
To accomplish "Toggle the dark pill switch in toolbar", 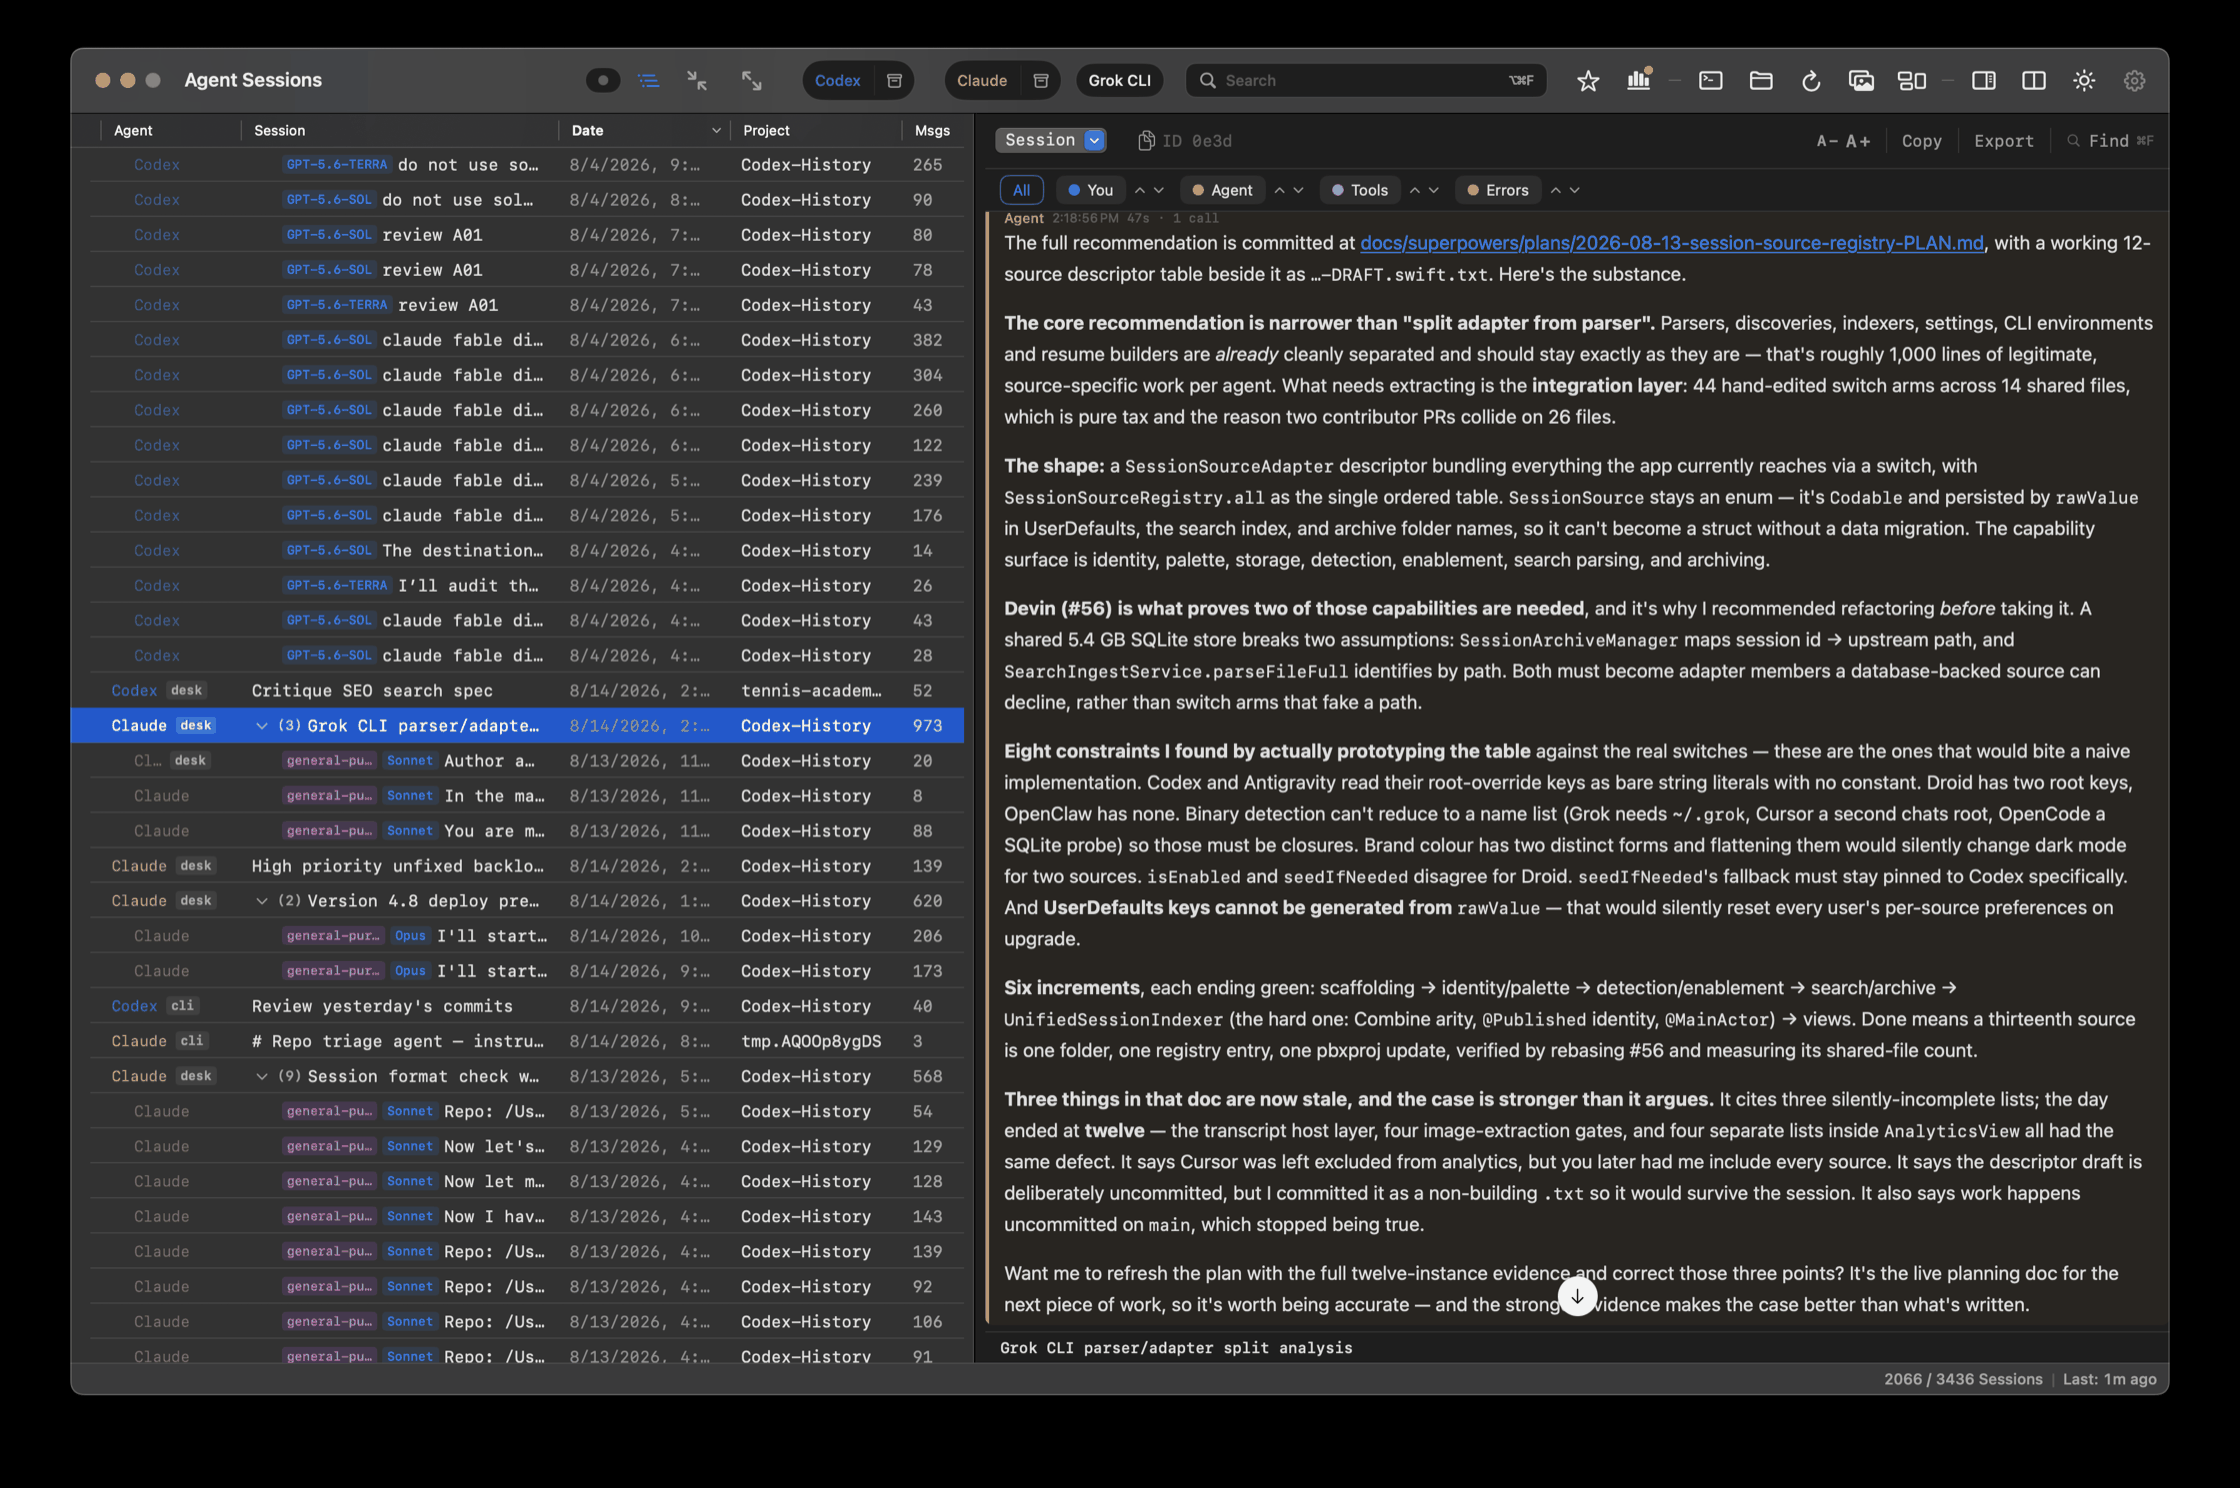I will pyautogui.click(x=602, y=81).
